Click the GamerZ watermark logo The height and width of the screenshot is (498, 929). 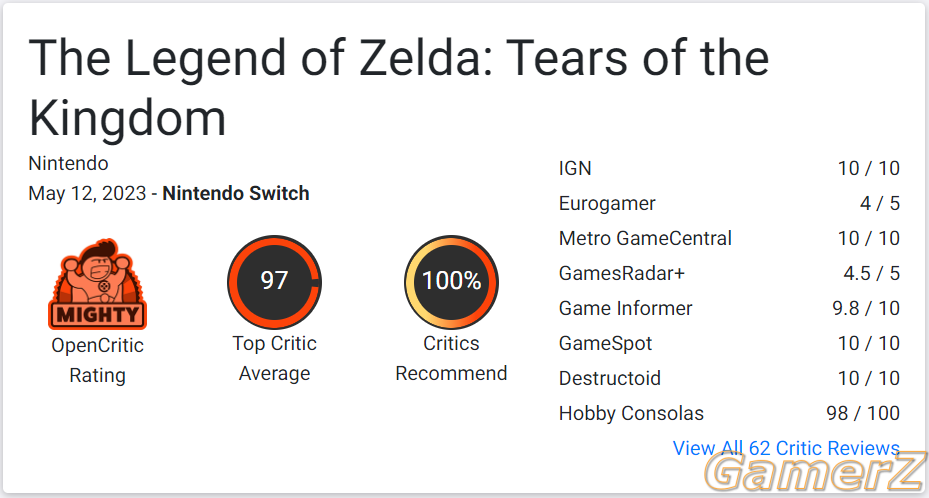point(816,473)
